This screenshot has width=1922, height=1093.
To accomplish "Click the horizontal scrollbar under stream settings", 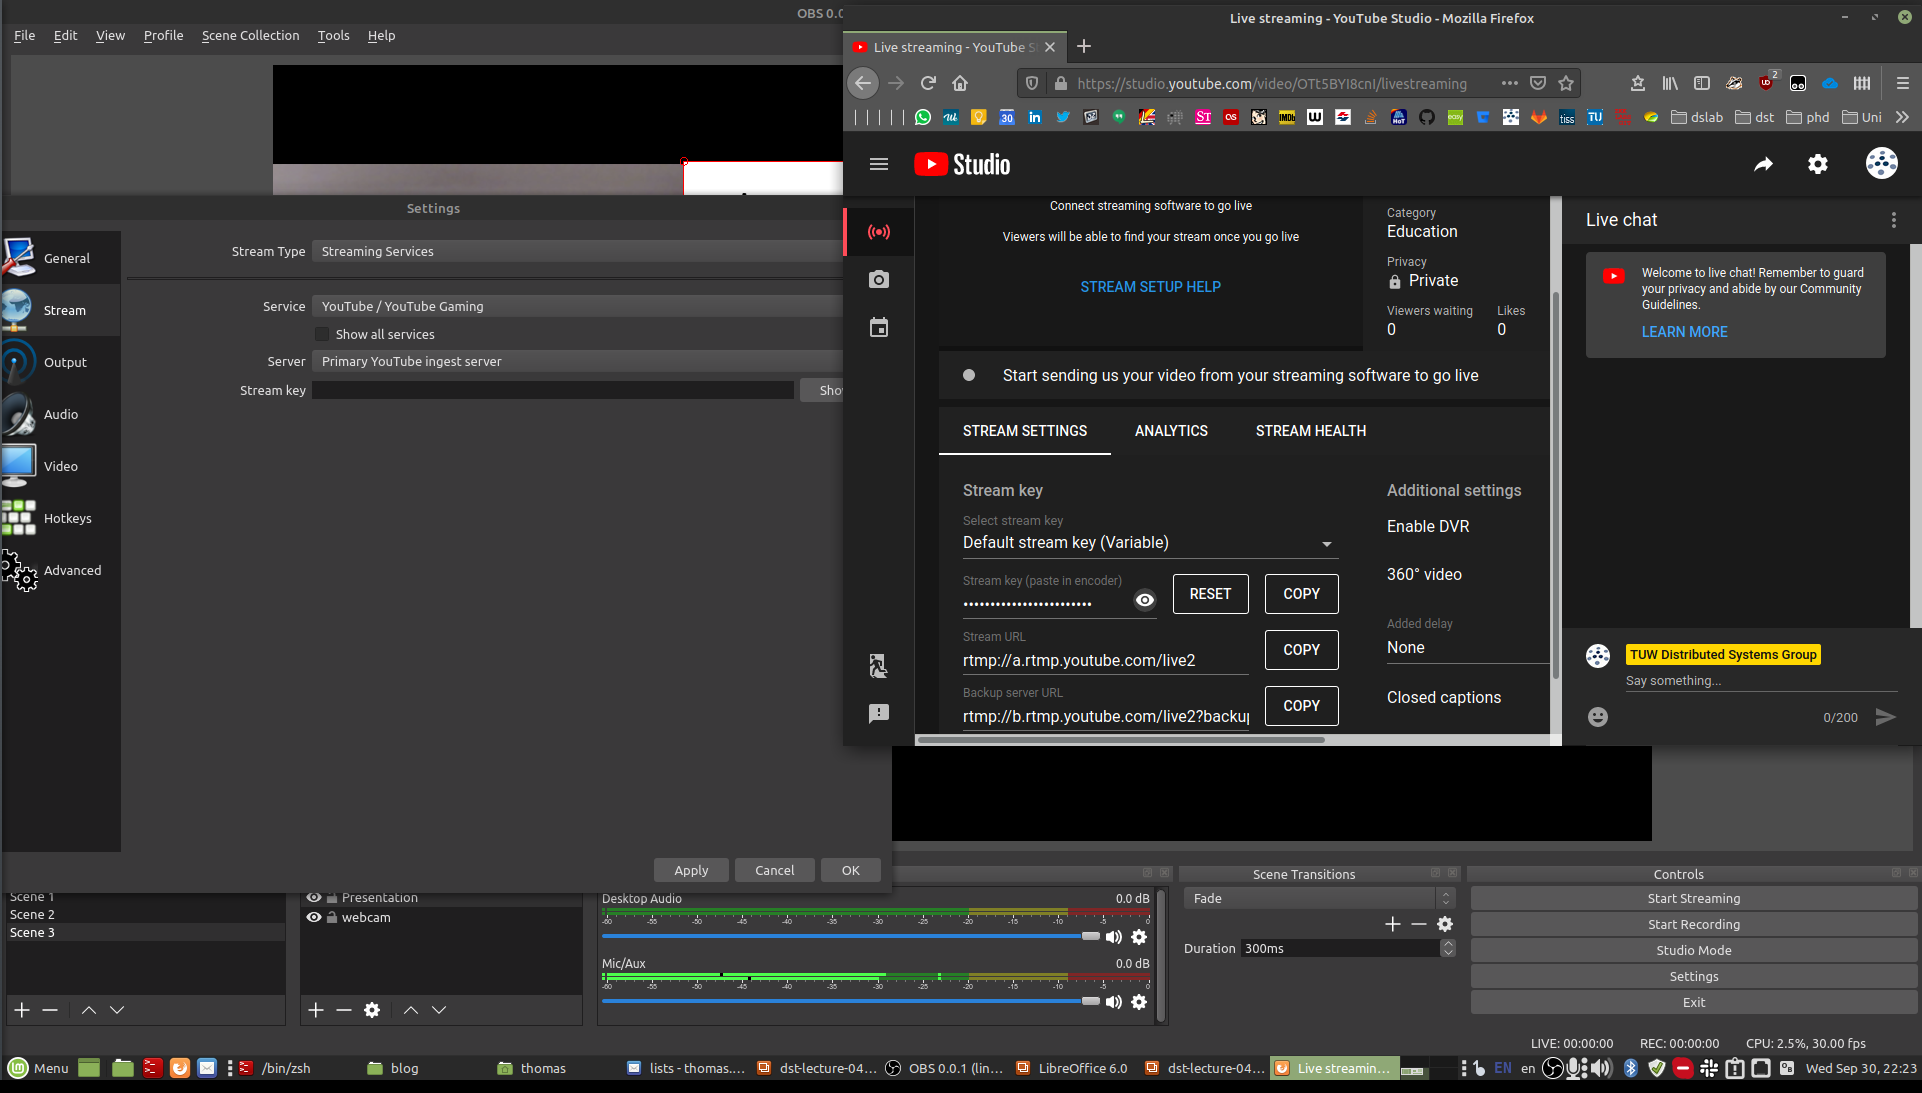I will (x=1120, y=740).
